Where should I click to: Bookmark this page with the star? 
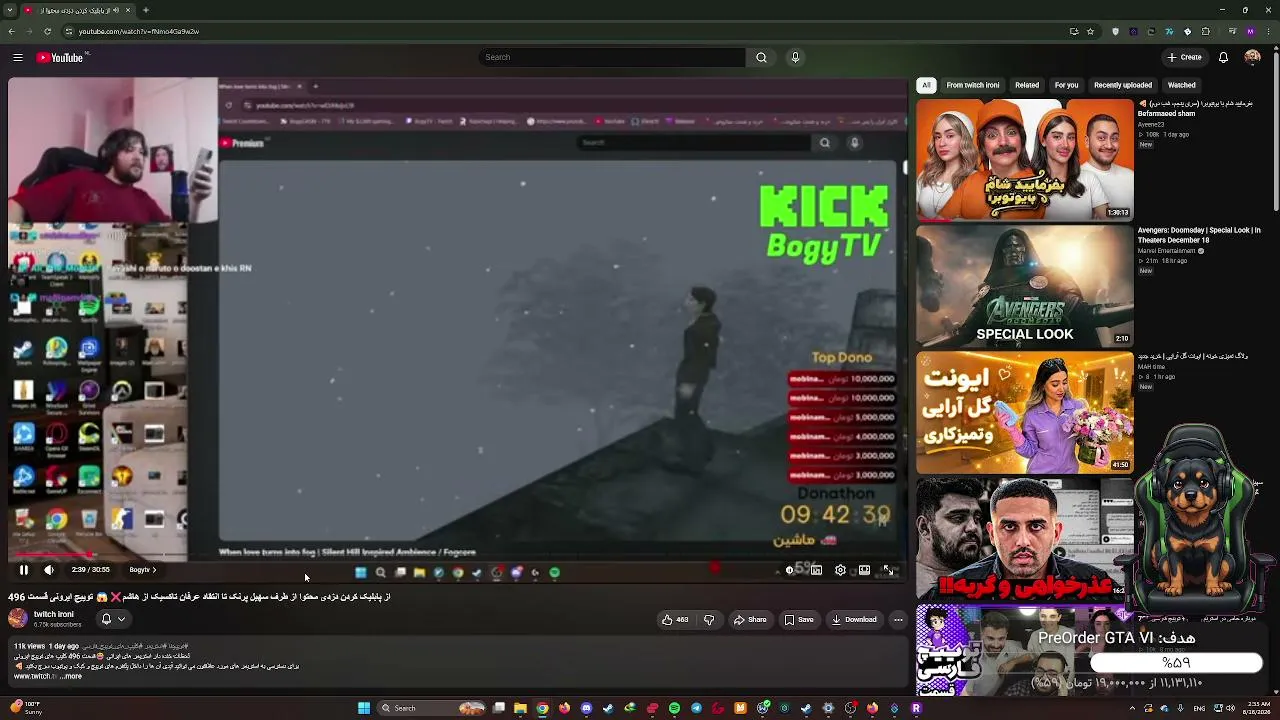pyautogui.click(x=1091, y=31)
